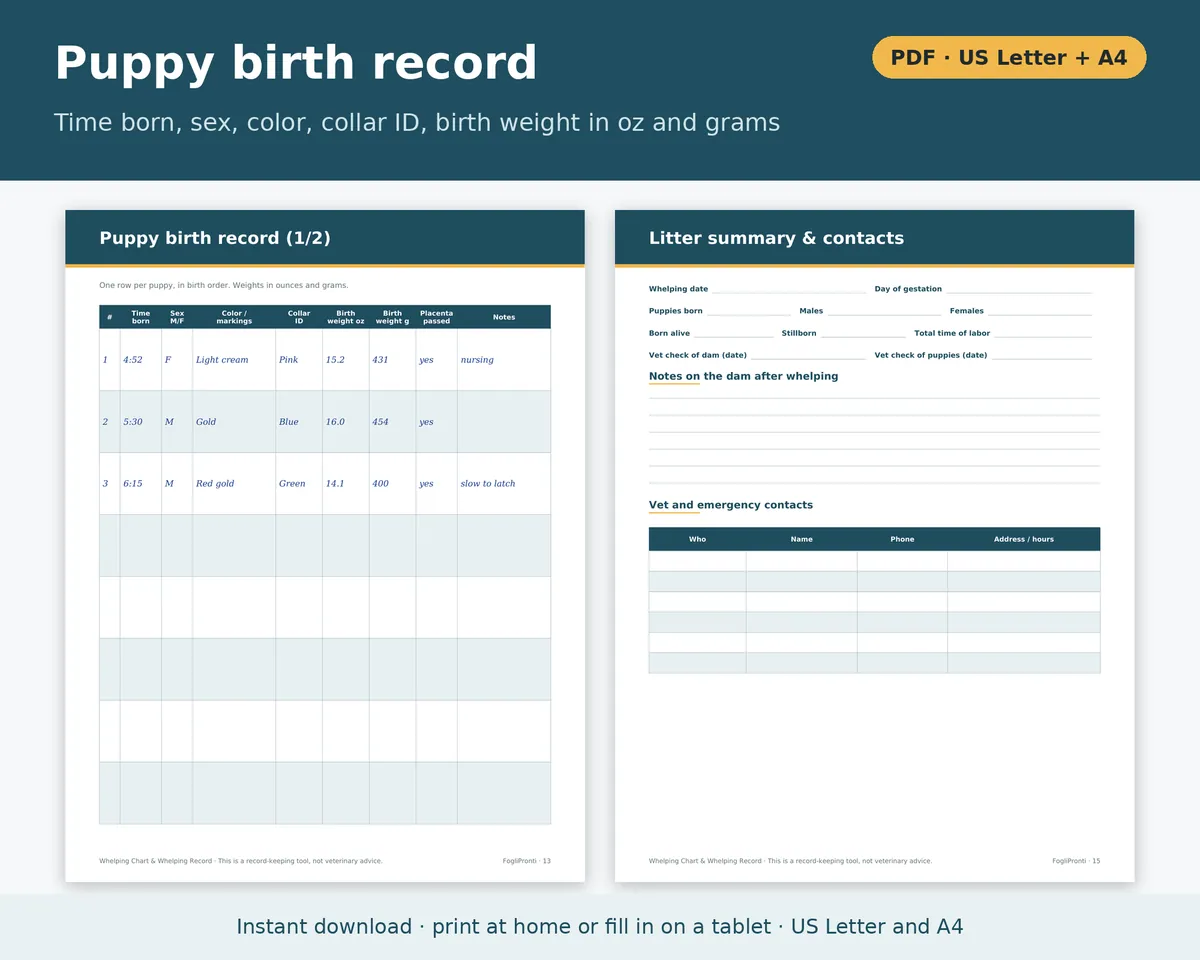Click the PDF · US Letter + A4 badge
The image size is (1200, 960).
tap(1009, 57)
